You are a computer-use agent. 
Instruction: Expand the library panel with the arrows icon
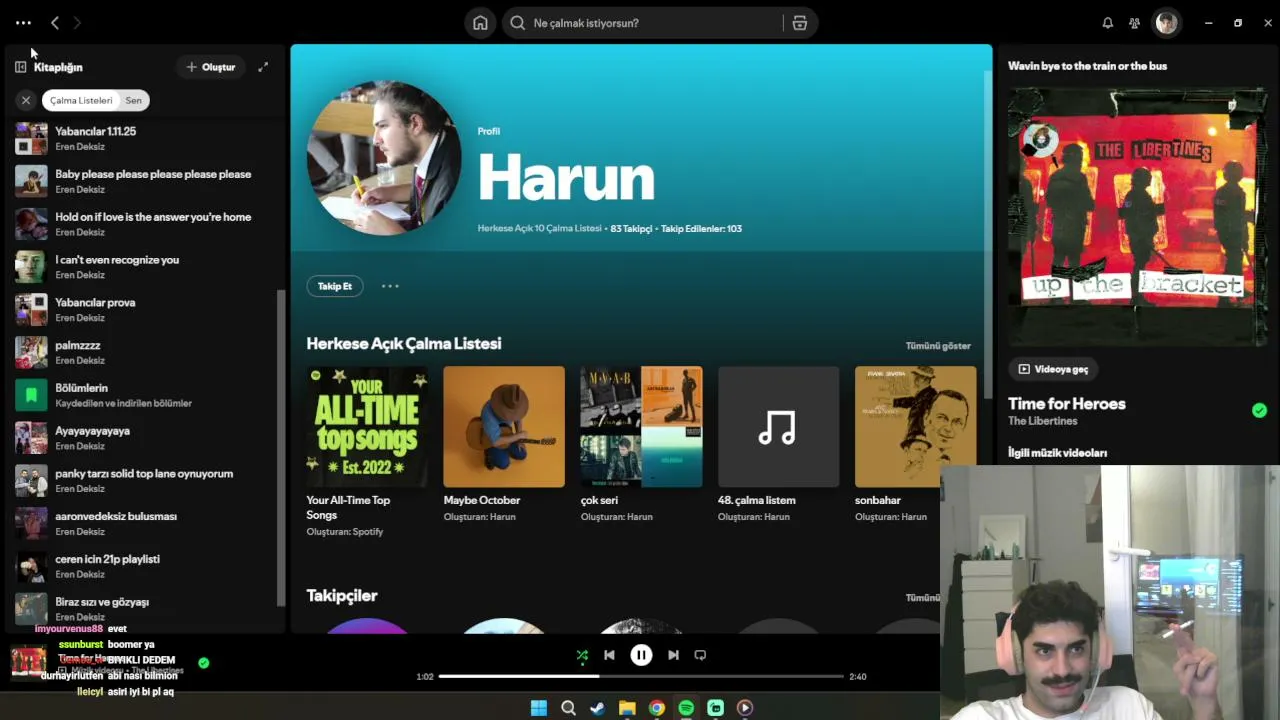(263, 67)
